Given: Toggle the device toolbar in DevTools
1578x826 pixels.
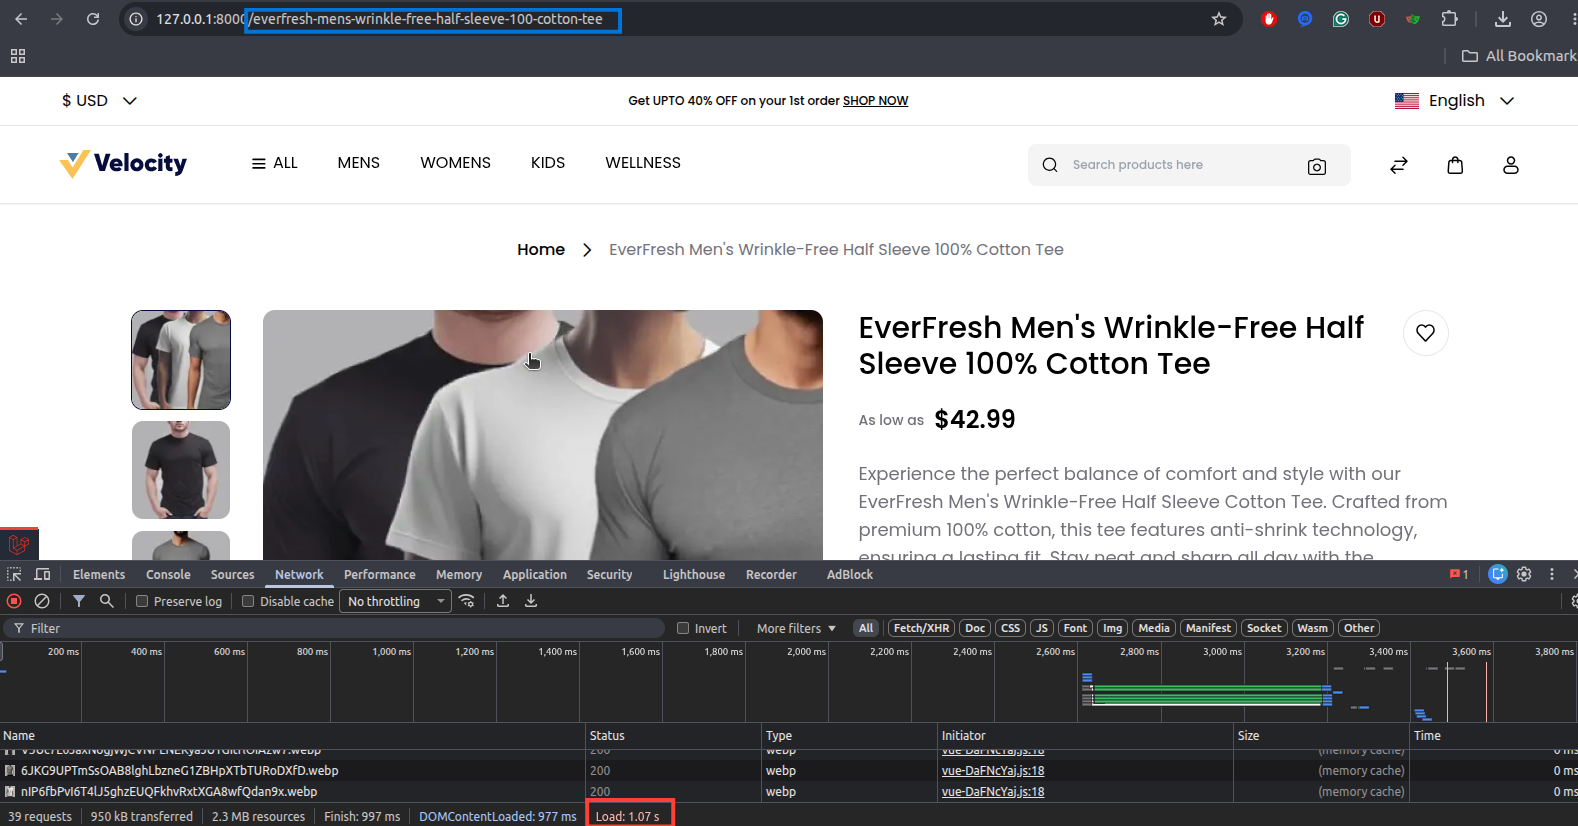Looking at the screenshot, I should click(x=42, y=574).
